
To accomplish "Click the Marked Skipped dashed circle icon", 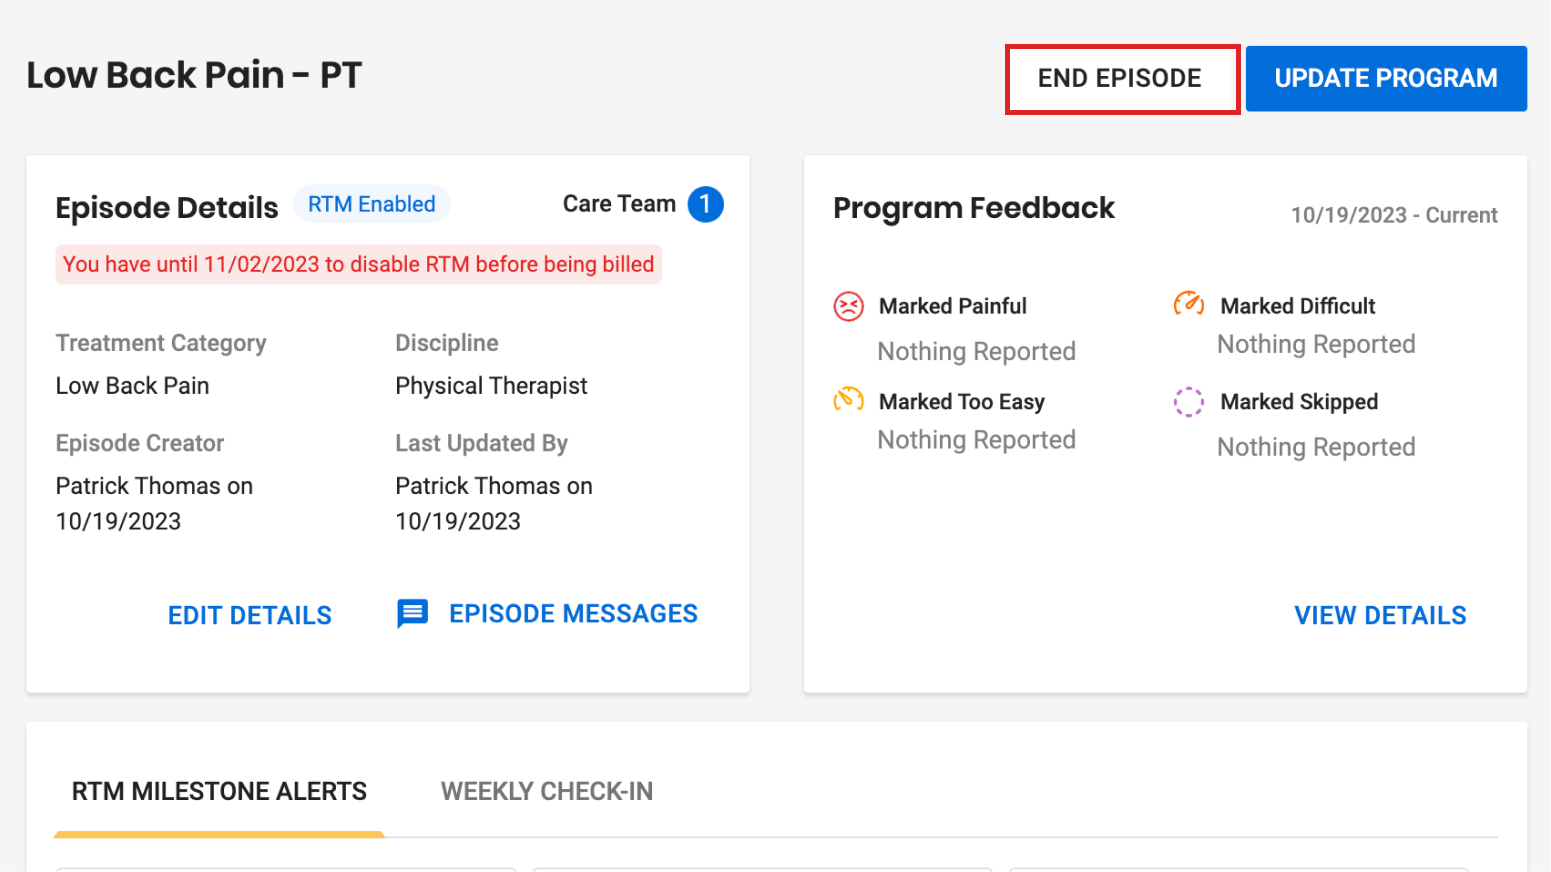I will click(1188, 402).
